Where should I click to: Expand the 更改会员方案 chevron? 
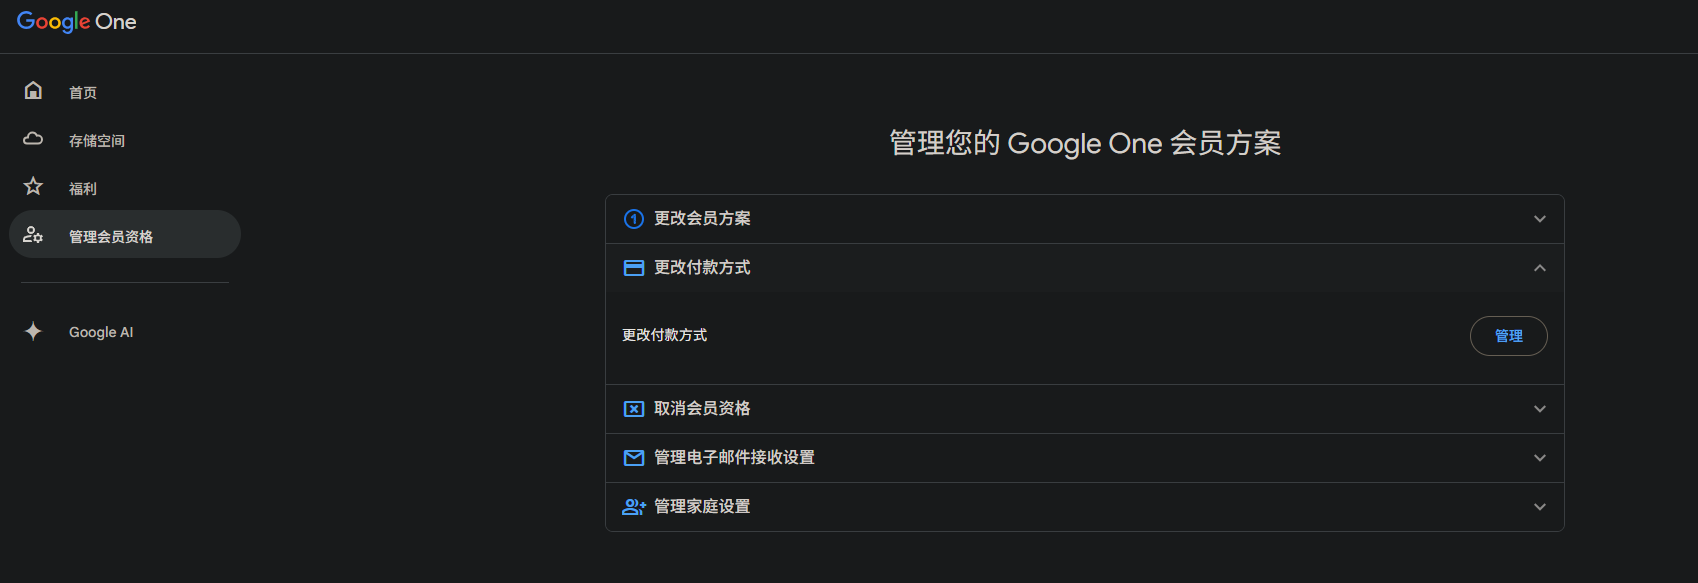(1540, 219)
